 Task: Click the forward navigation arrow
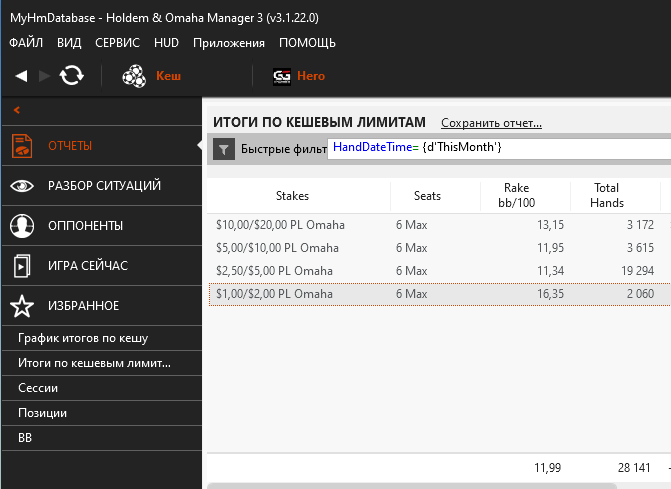[x=45, y=76]
